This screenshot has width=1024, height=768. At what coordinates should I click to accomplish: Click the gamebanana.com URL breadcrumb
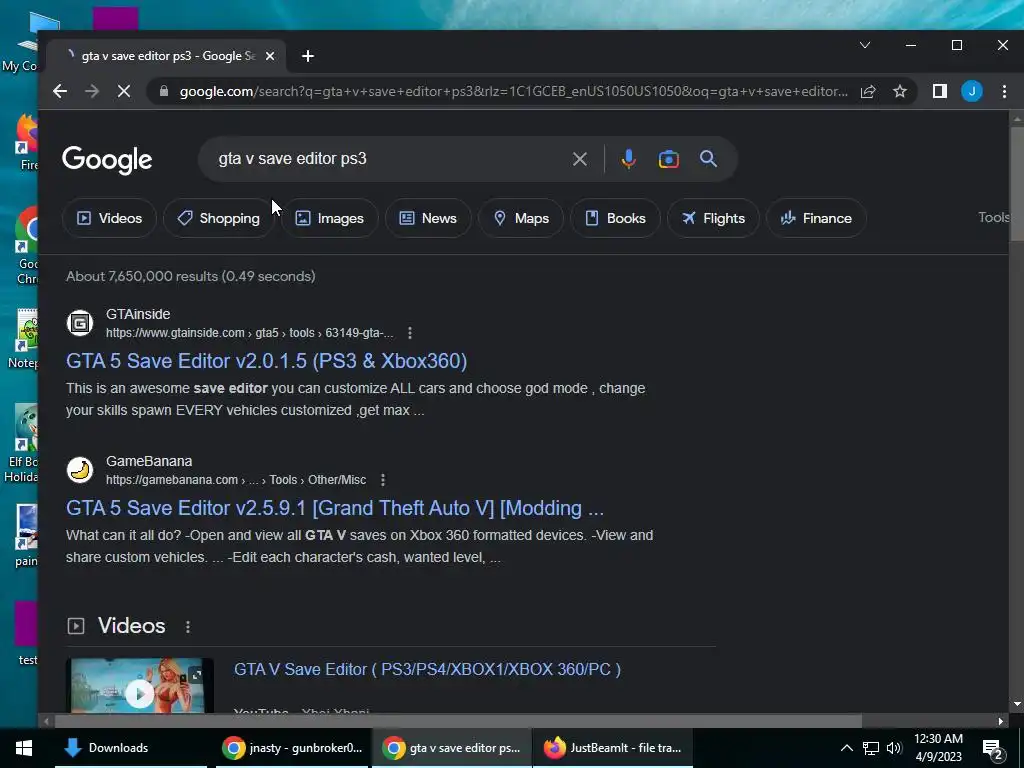(236, 480)
